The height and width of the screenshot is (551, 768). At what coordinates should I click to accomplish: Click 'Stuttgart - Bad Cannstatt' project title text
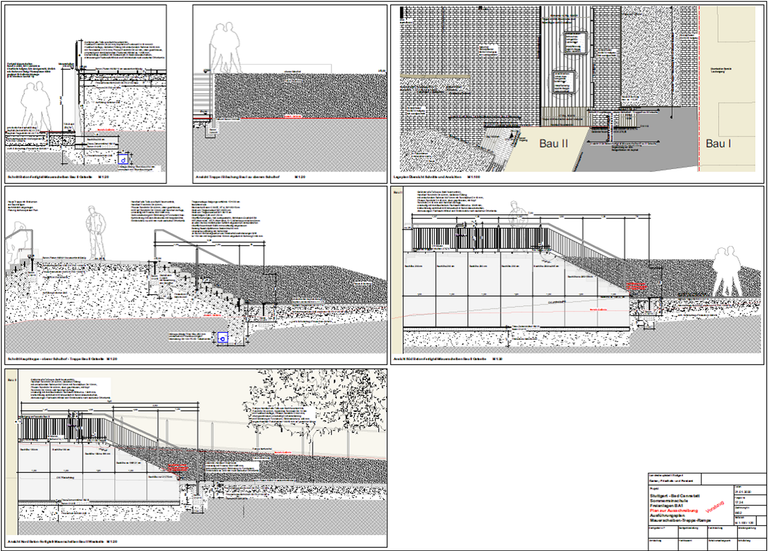pos(674,494)
